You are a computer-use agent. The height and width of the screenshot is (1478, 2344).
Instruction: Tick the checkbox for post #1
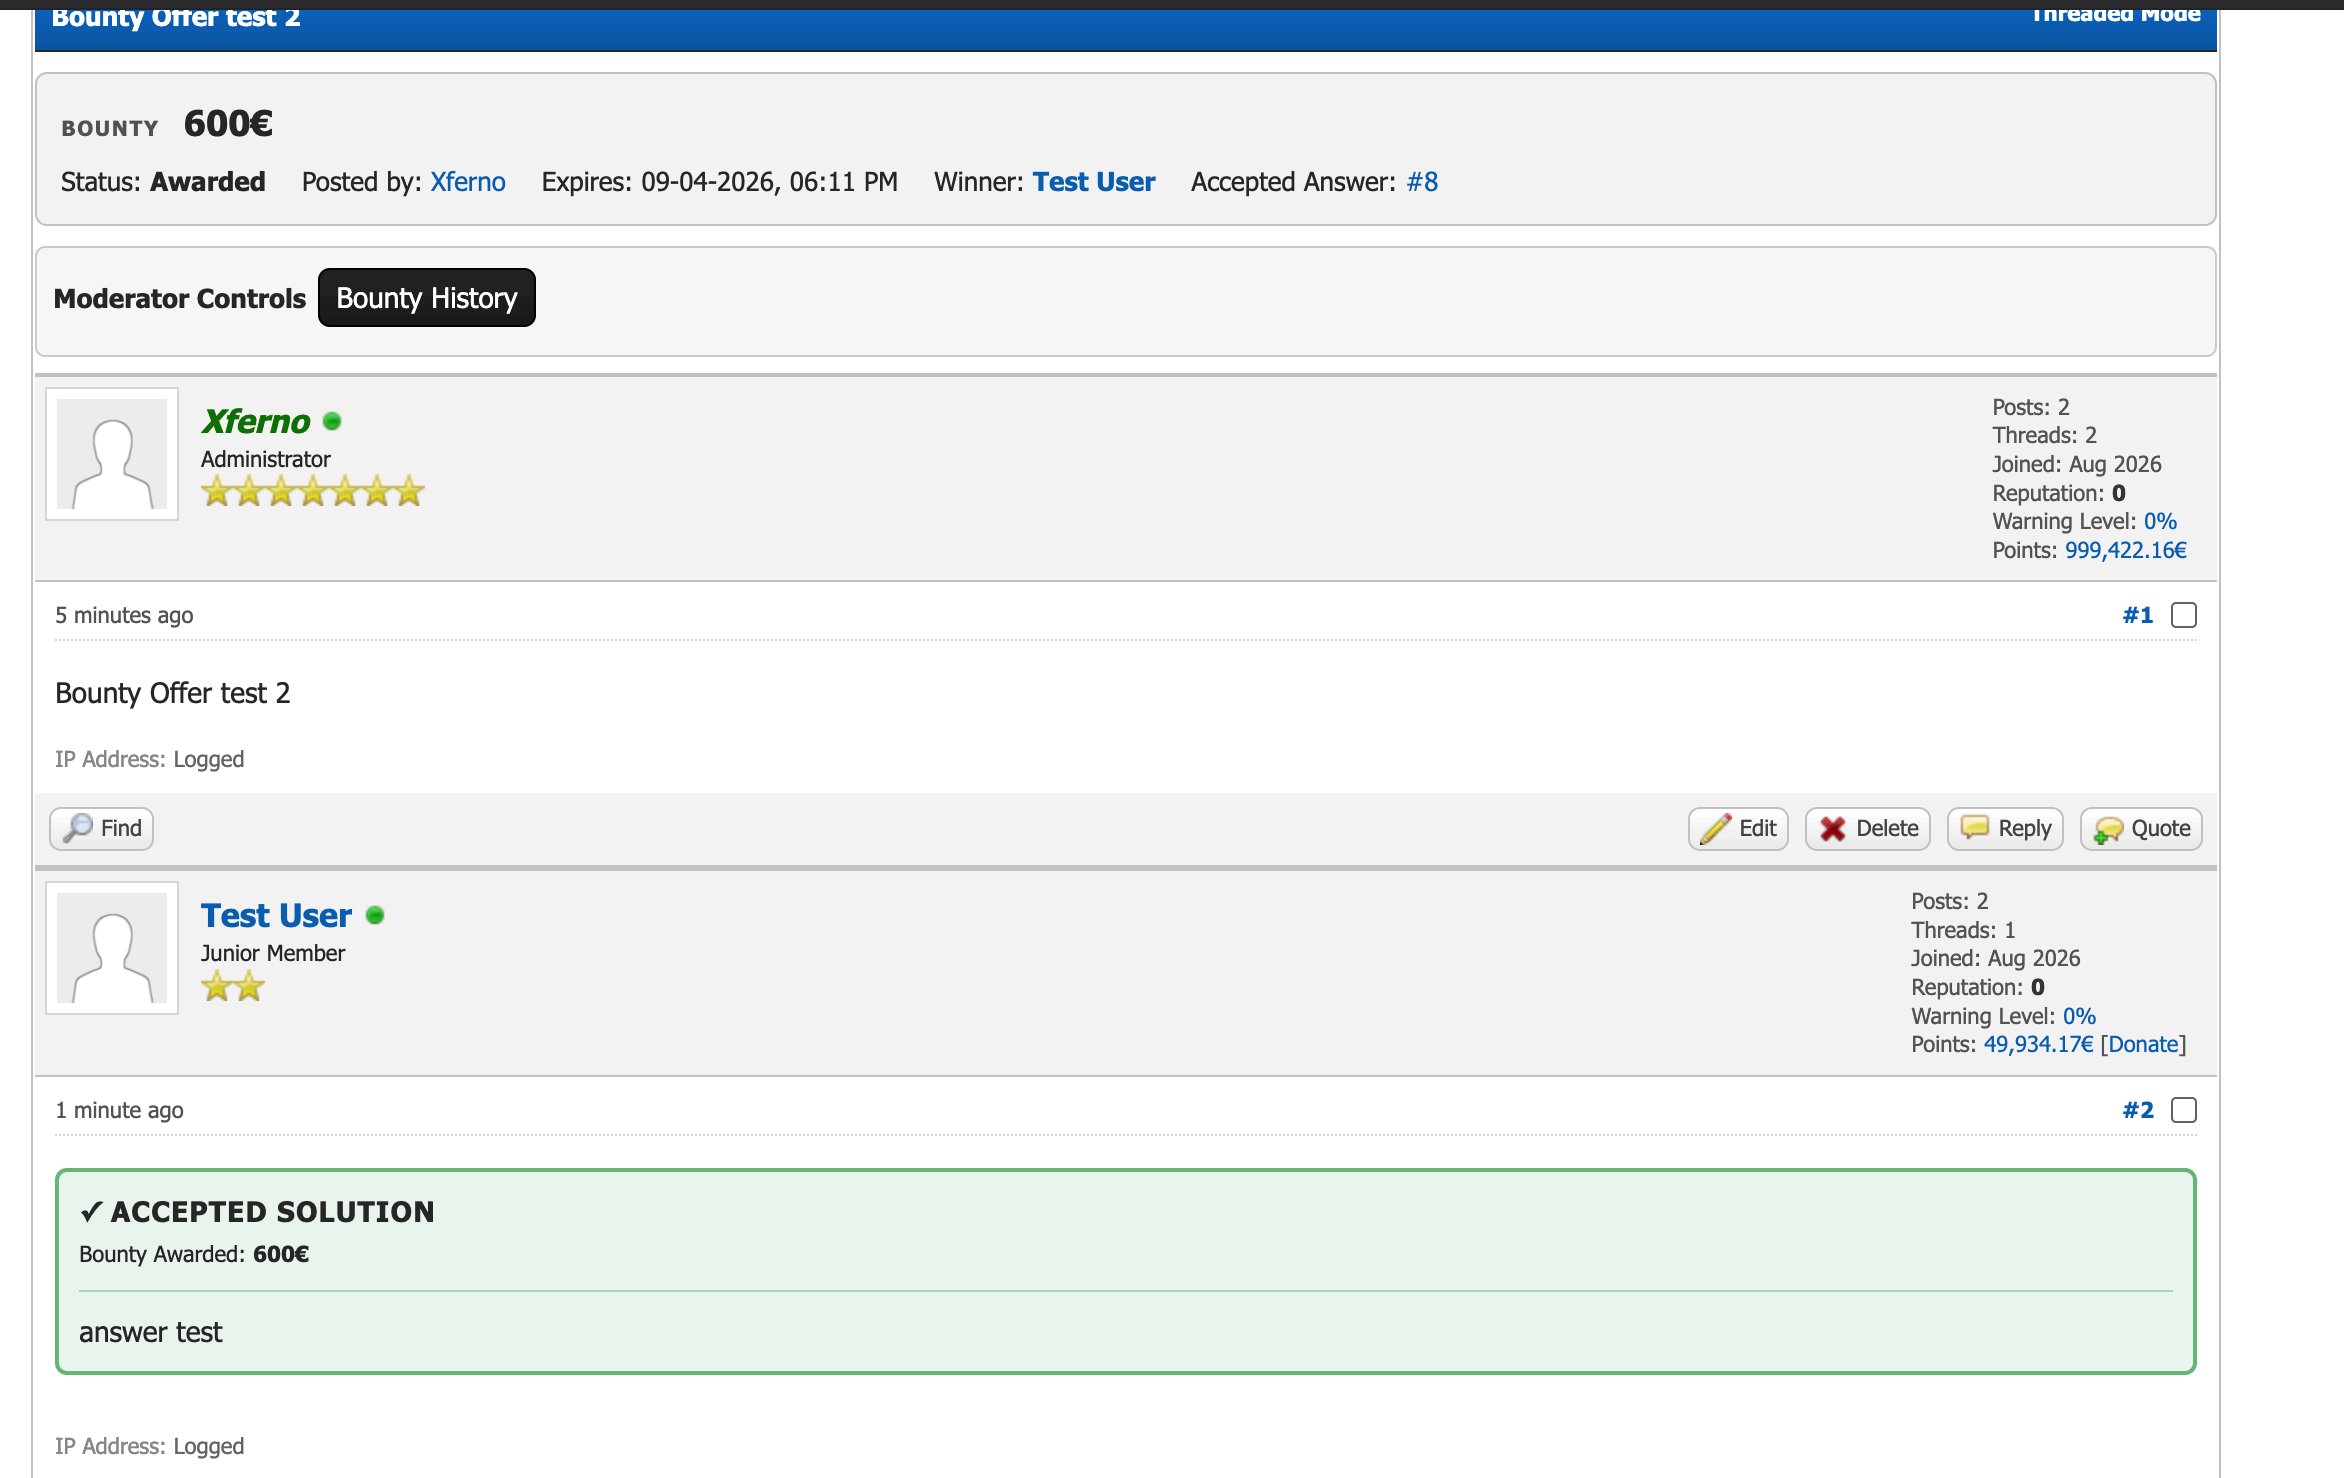pos(2184,615)
